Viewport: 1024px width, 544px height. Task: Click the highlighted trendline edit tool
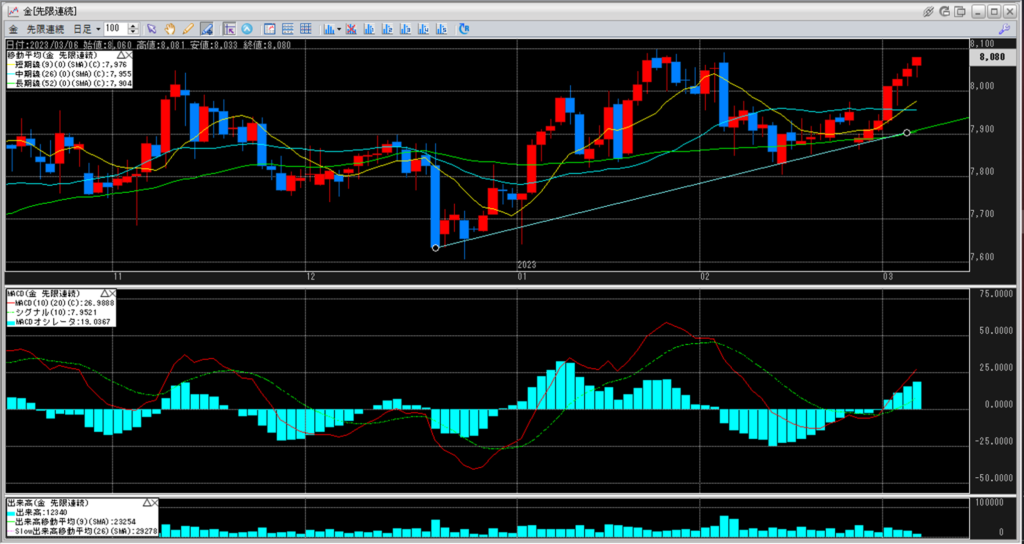click(206, 28)
